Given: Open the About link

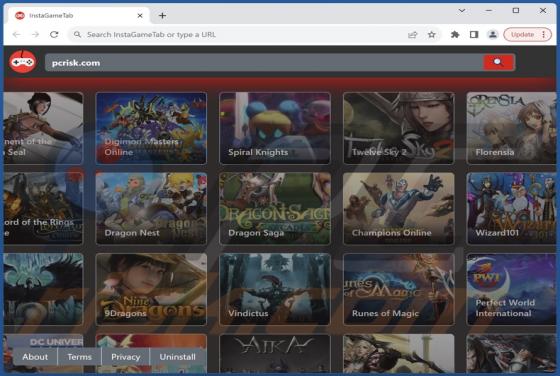Looking at the screenshot, I should 35,357.
